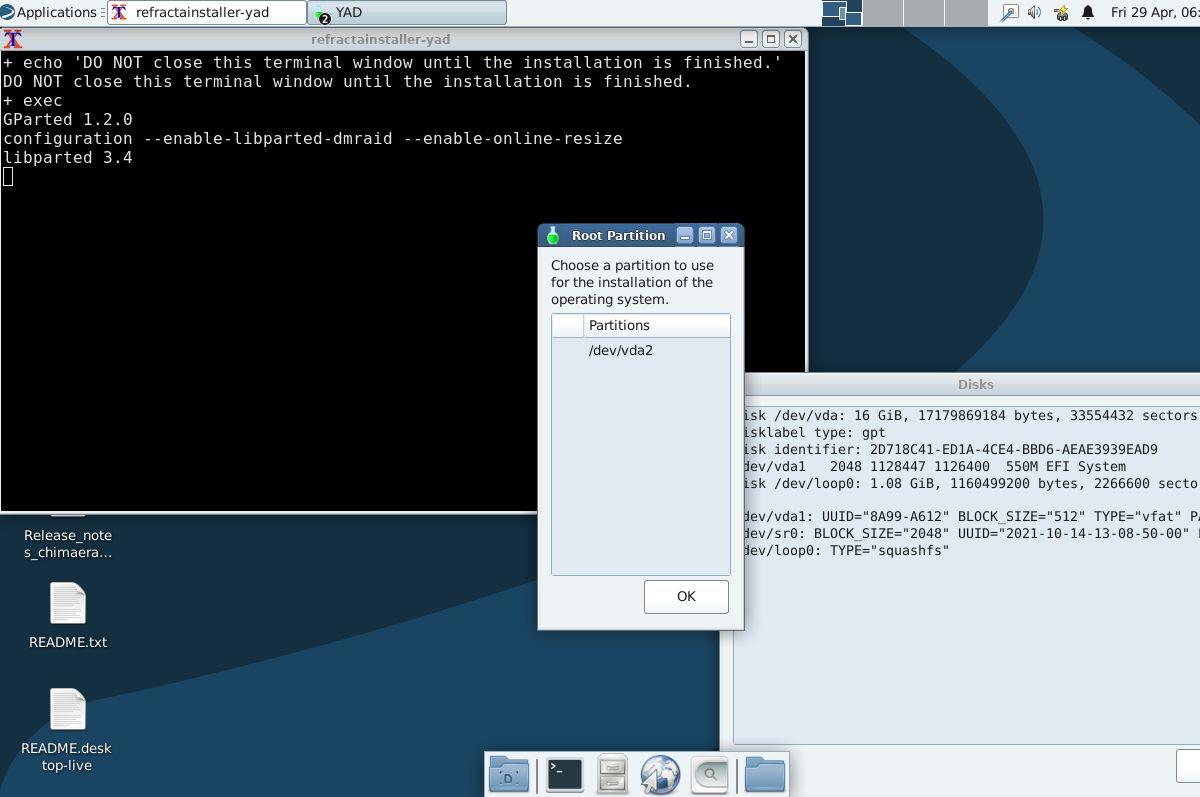Open the notification bell in the tray

point(1086,13)
